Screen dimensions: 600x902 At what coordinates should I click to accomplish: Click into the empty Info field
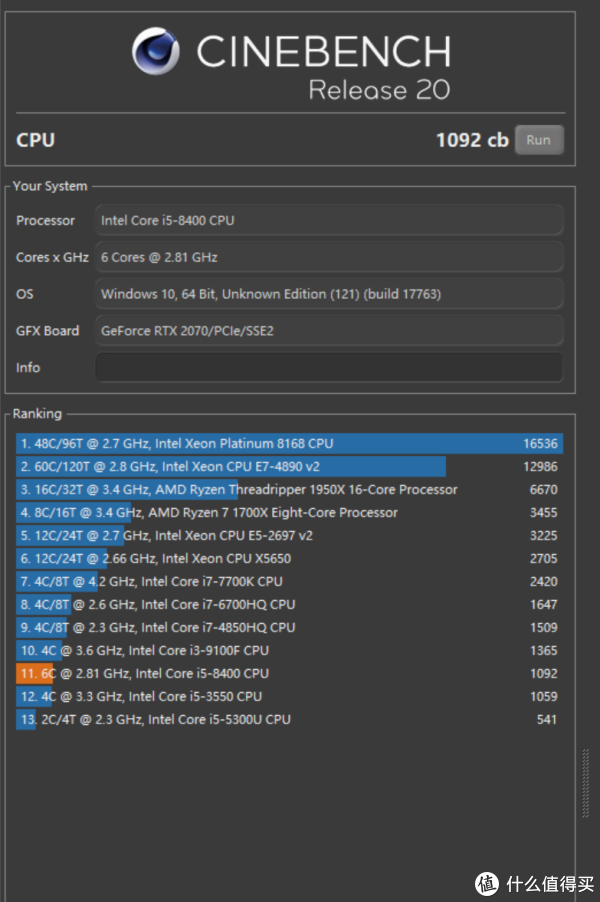point(328,367)
